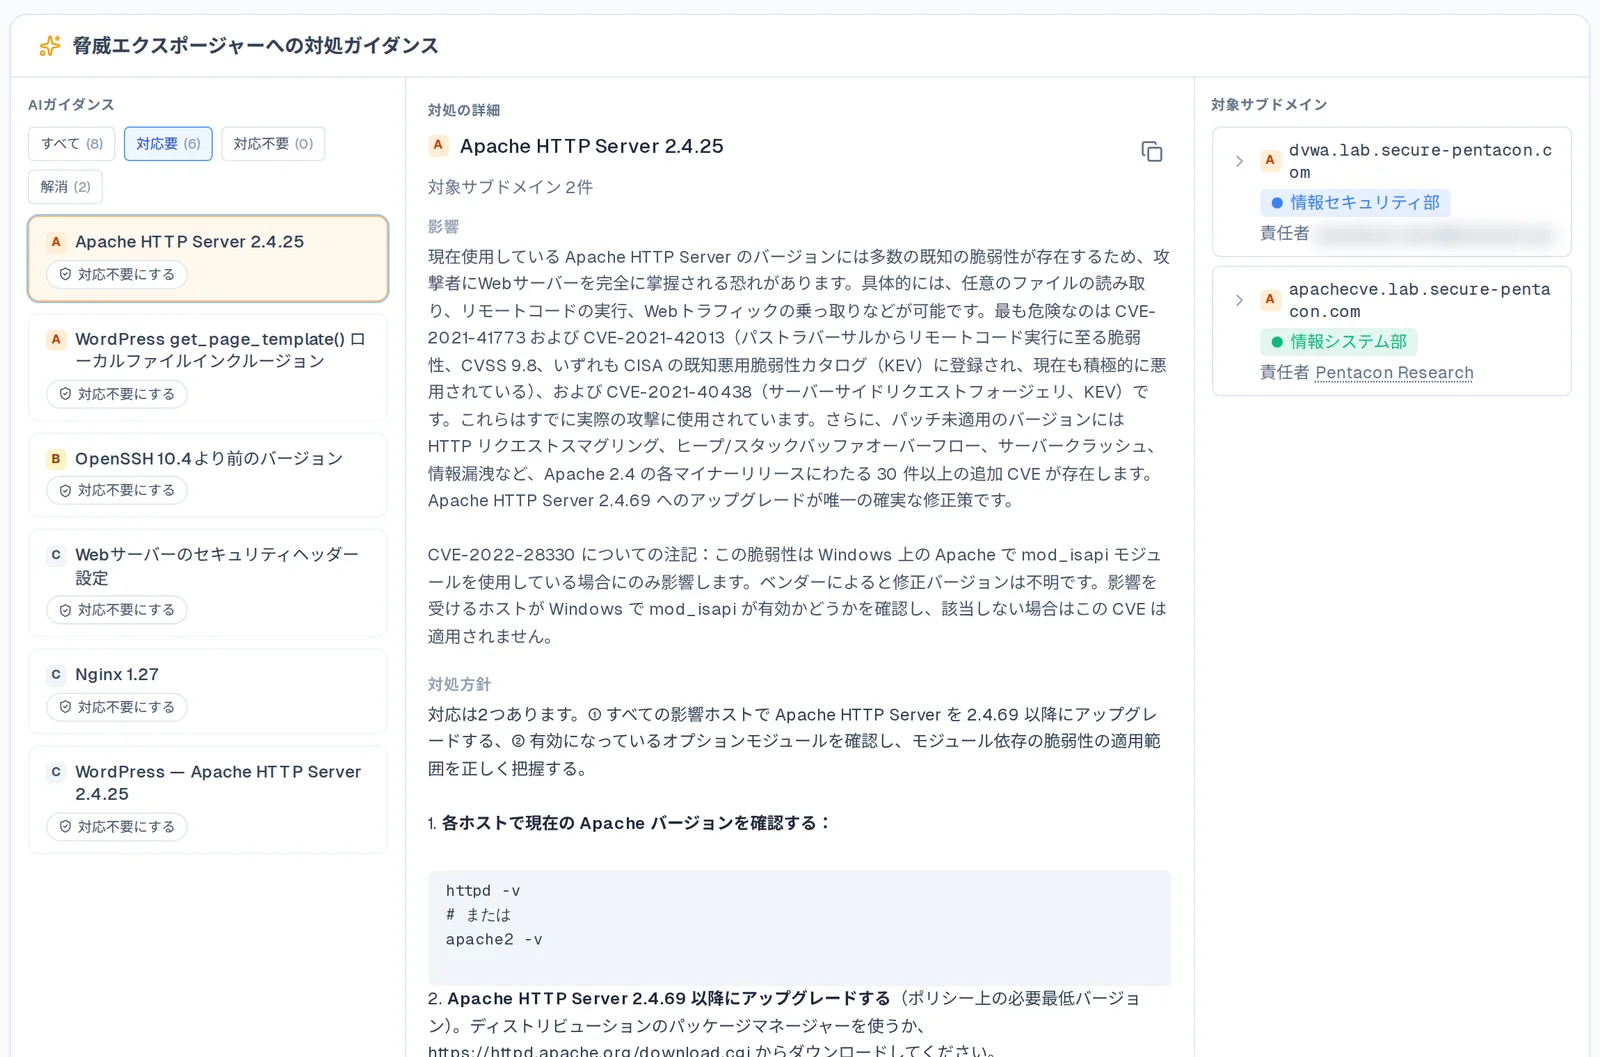Open the Pentacon Research owner link

pyautogui.click(x=1394, y=373)
